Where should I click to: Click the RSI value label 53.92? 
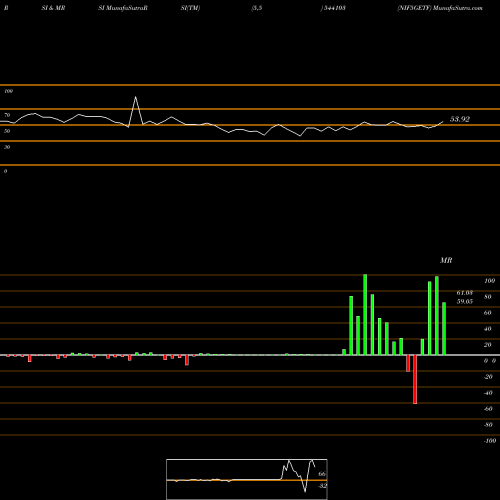tap(460, 119)
